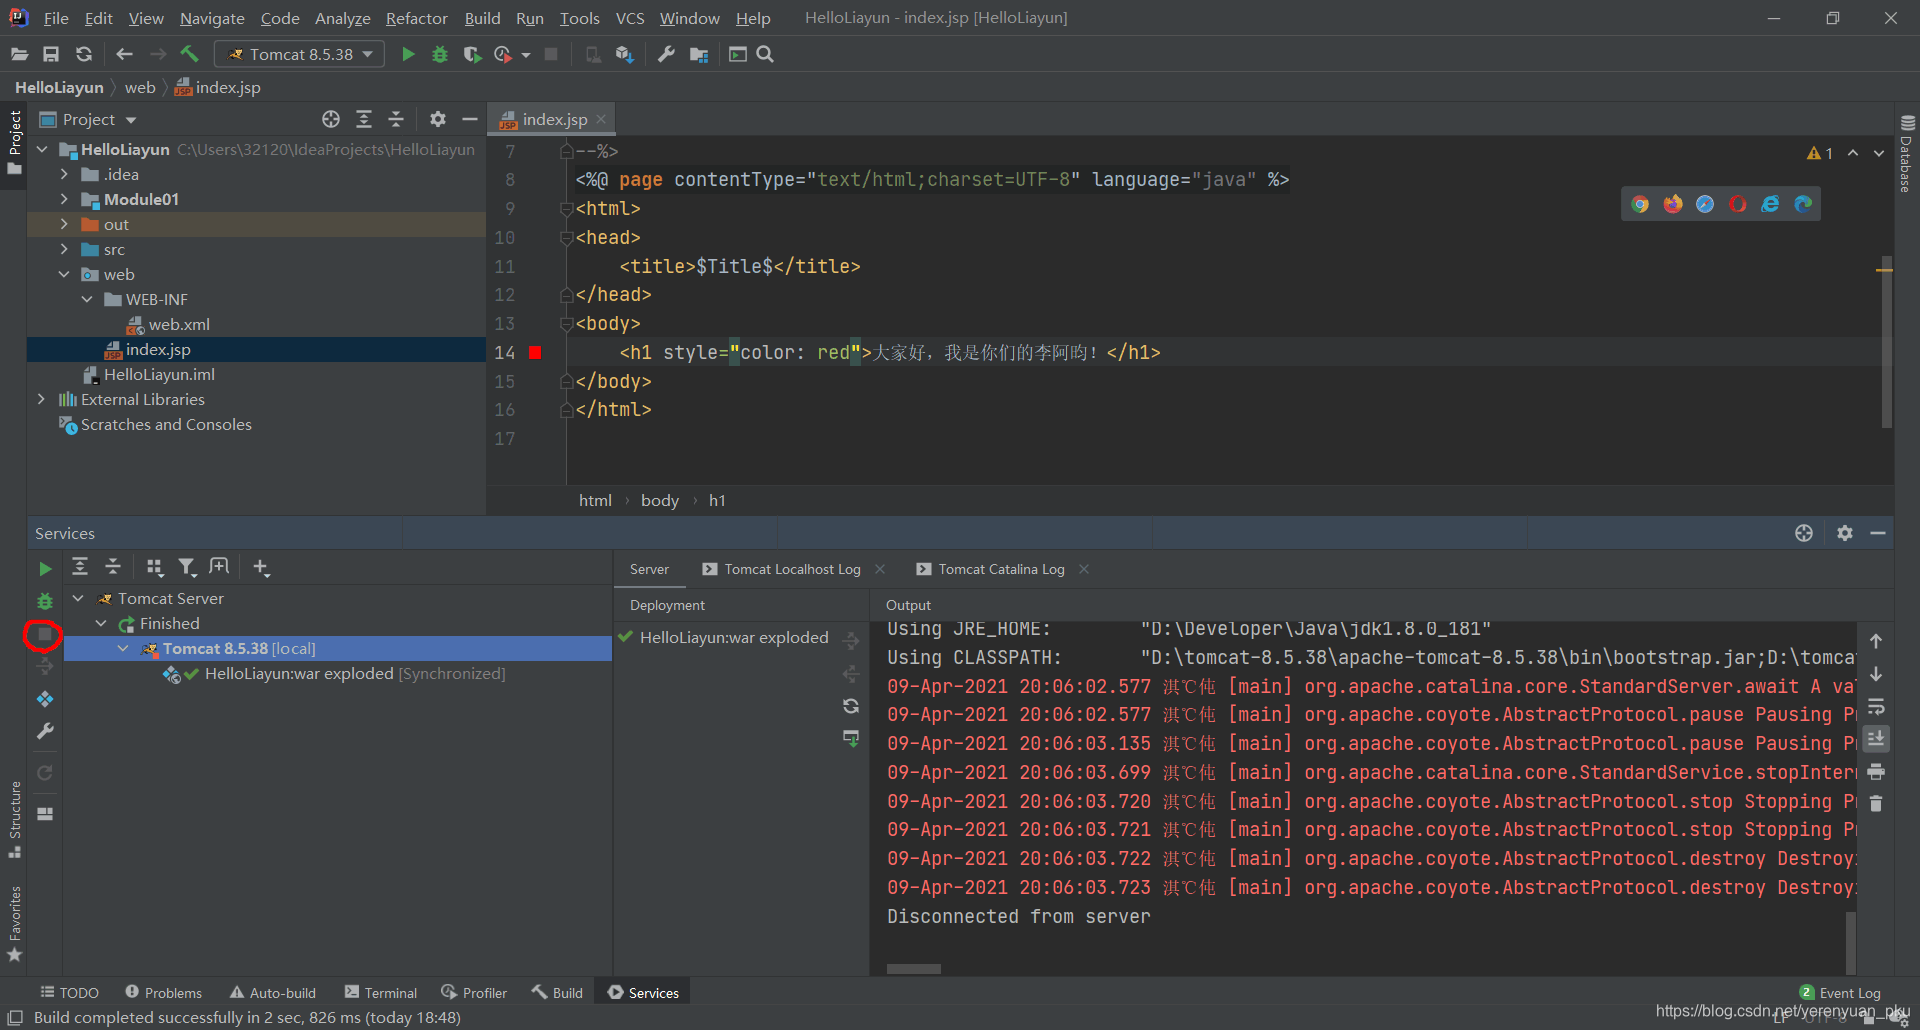1920x1030 pixels.
Task: Click the h1 breadcrumb in editor
Action: (x=717, y=500)
